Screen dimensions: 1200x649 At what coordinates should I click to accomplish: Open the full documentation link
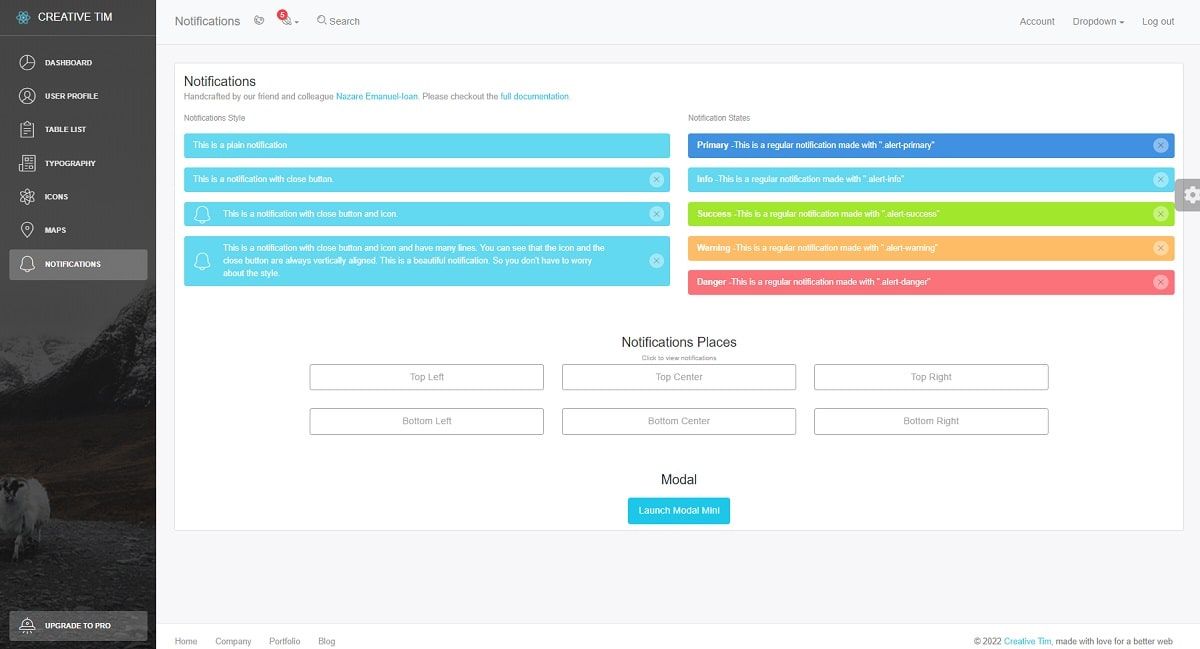point(537,96)
